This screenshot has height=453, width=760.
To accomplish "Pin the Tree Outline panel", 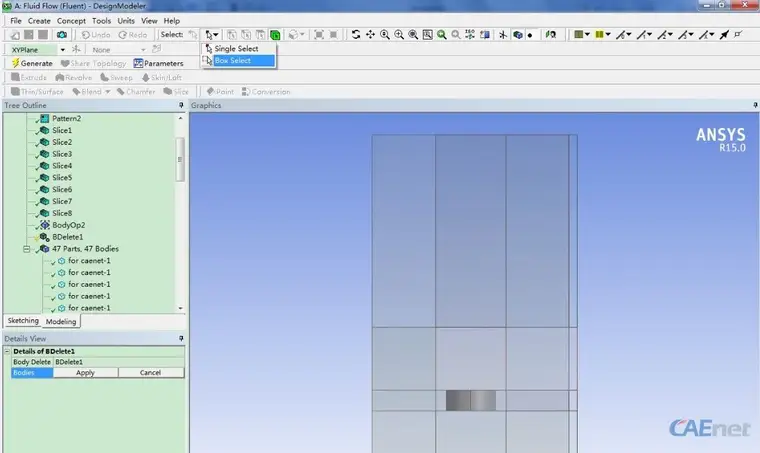I will click(181, 105).
